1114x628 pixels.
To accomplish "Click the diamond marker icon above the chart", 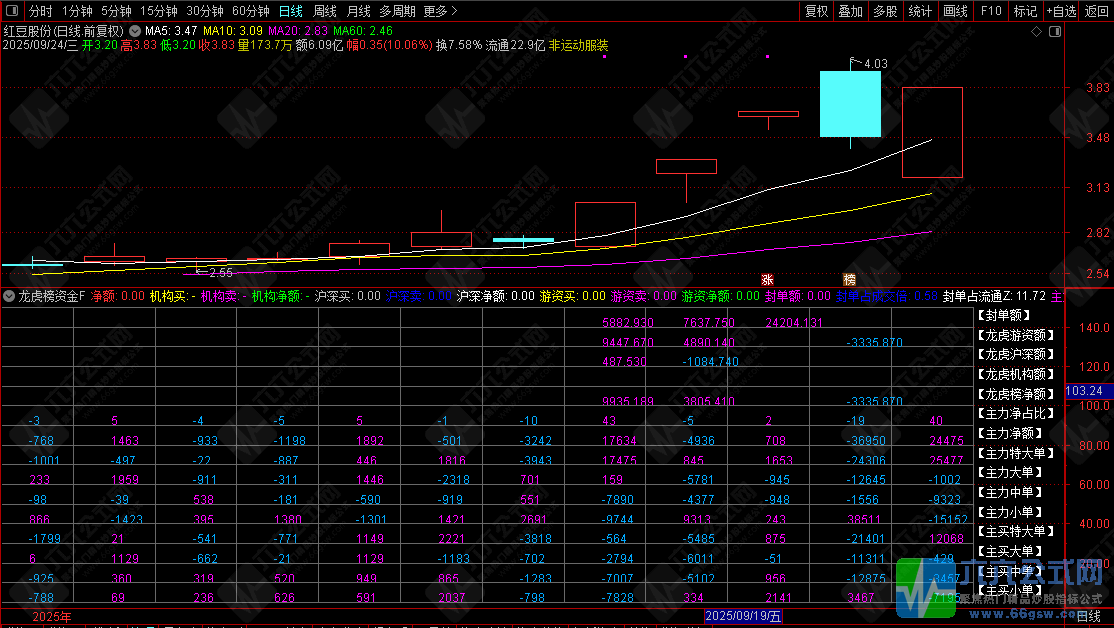I will pos(1037,31).
